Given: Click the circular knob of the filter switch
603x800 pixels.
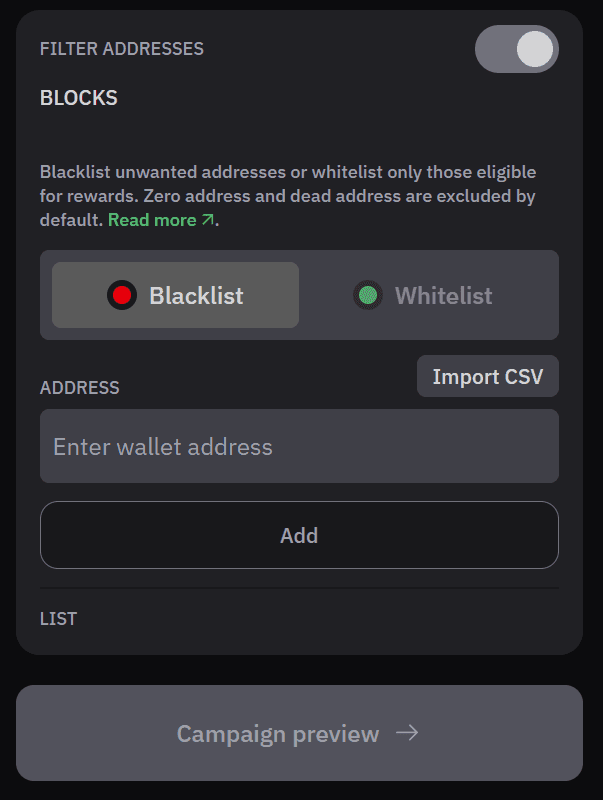Looking at the screenshot, I should tap(533, 48).
